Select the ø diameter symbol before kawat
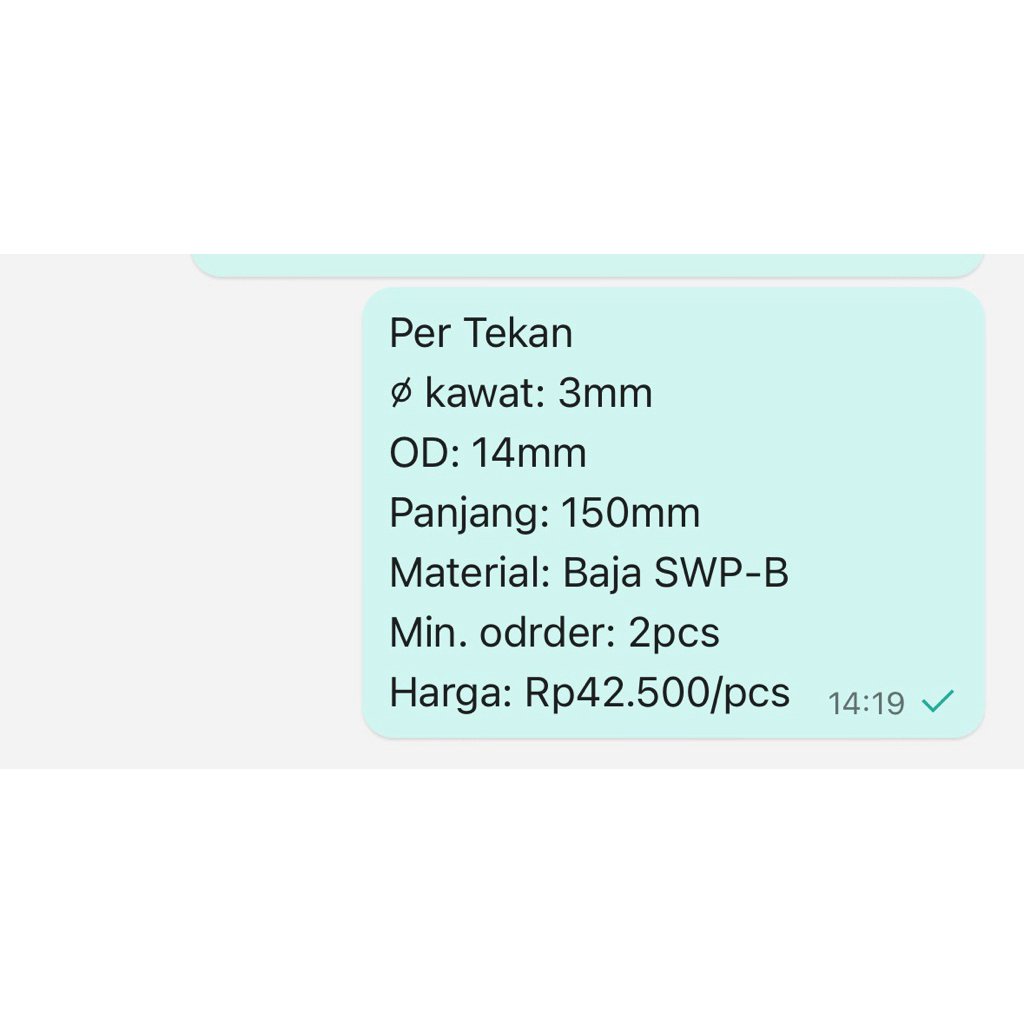This screenshot has width=1024, height=1024. [402, 393]
